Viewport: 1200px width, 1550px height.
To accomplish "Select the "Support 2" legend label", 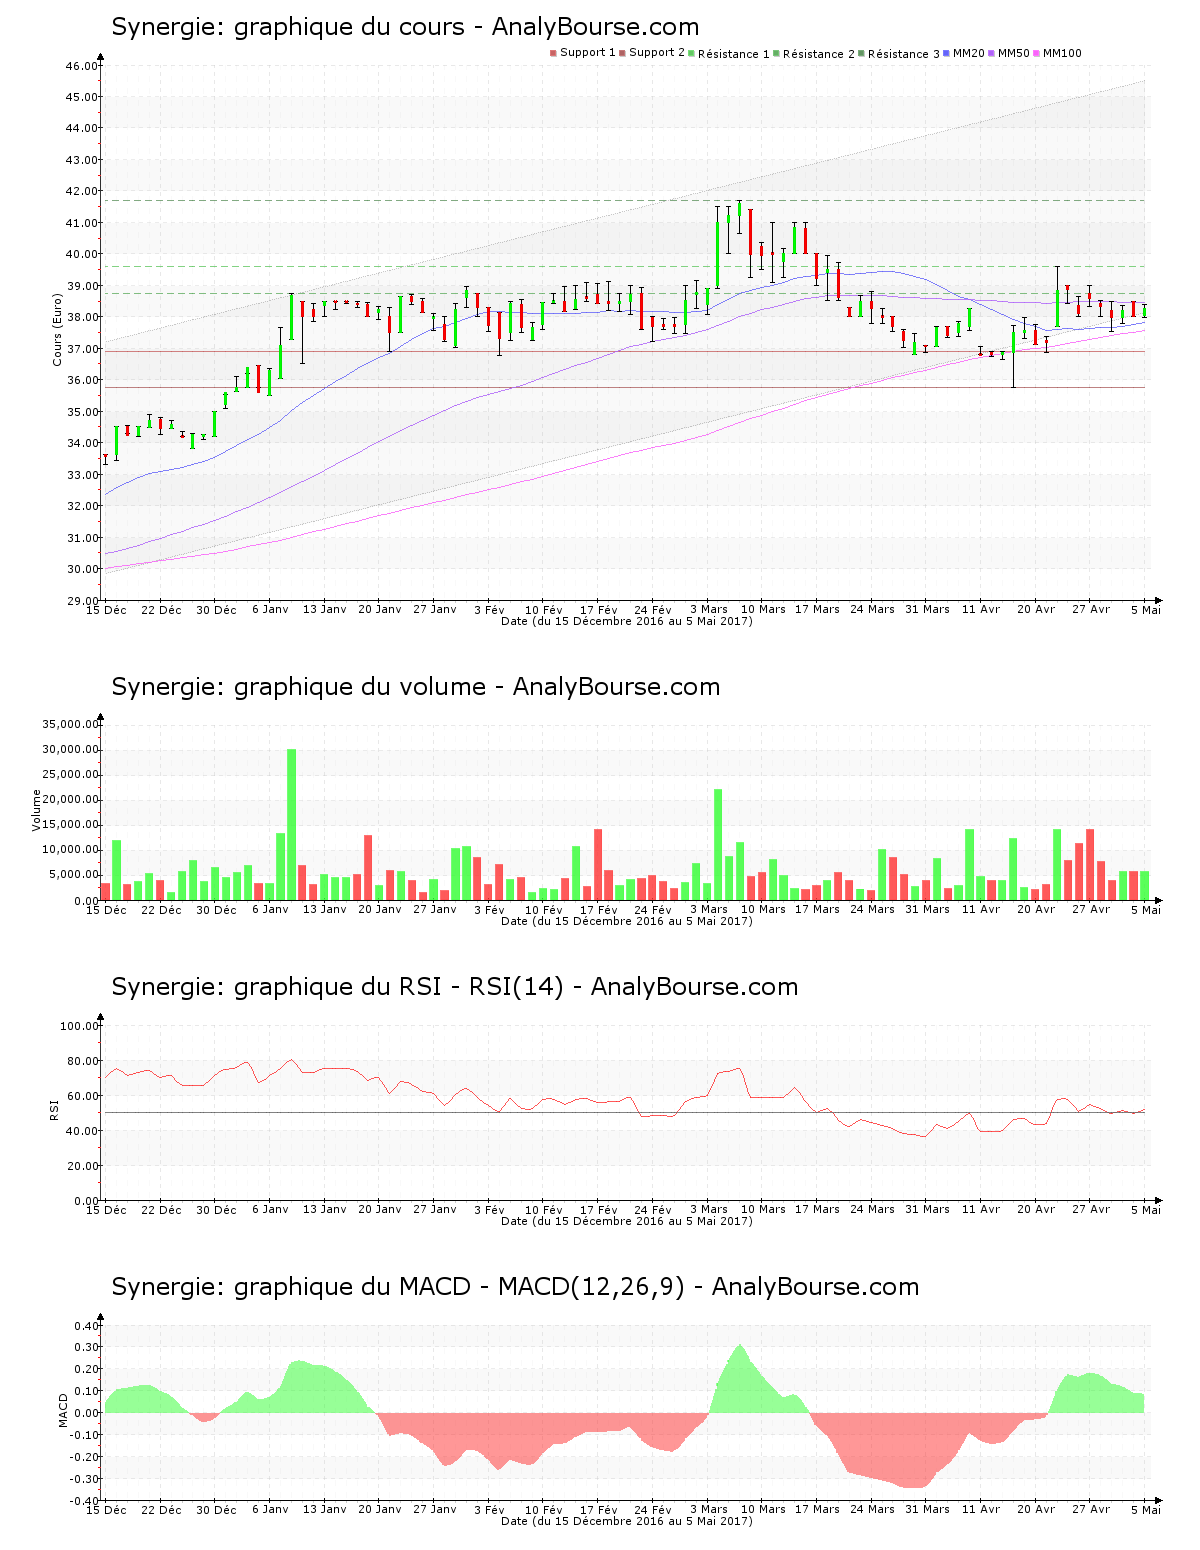I will [657, 53].
